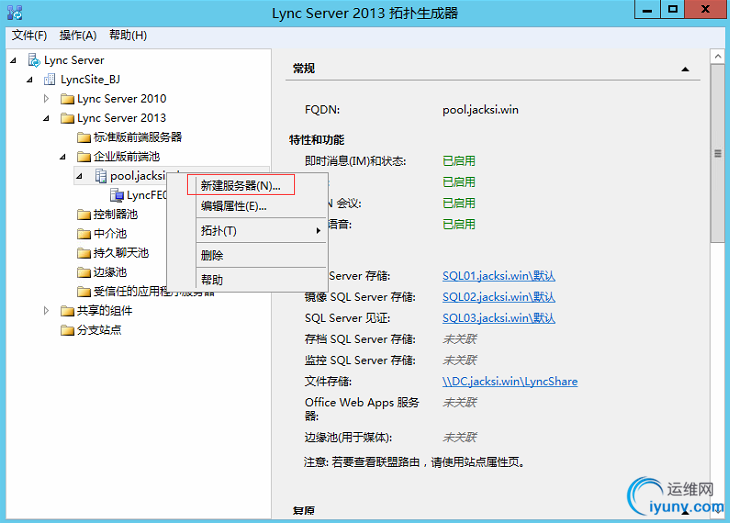Expand the 共享的组件 node
730x523 pixels.
pyautogui.click(x=46, y=311)
